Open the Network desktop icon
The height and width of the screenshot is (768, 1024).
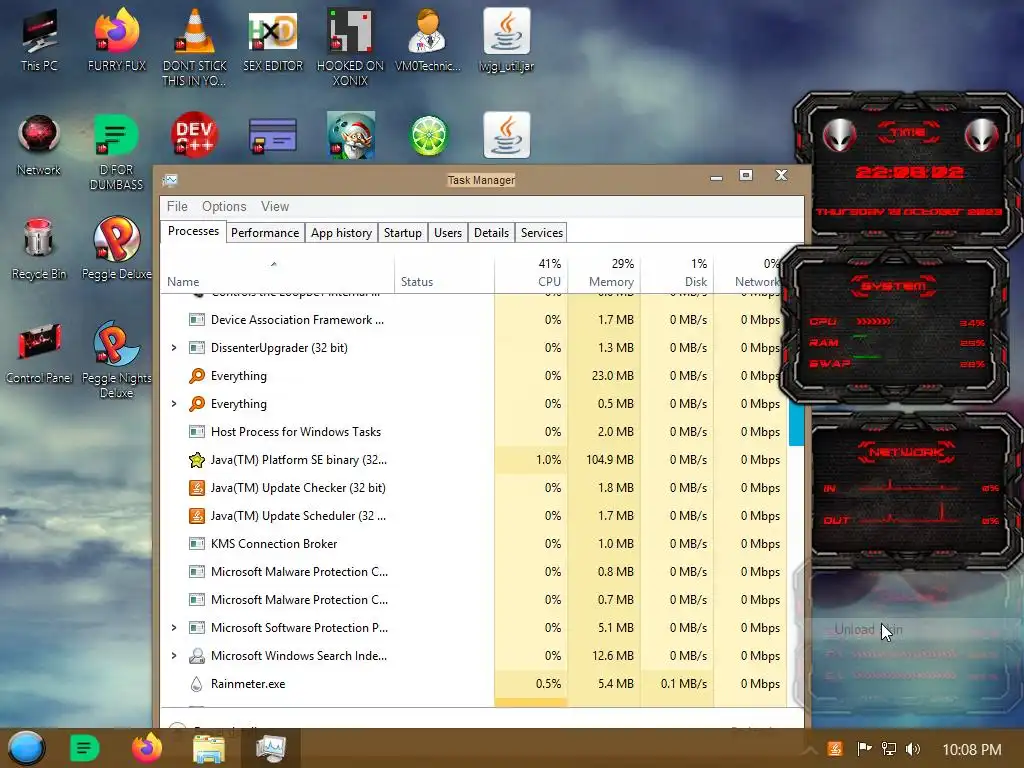[x=39, y=145]
